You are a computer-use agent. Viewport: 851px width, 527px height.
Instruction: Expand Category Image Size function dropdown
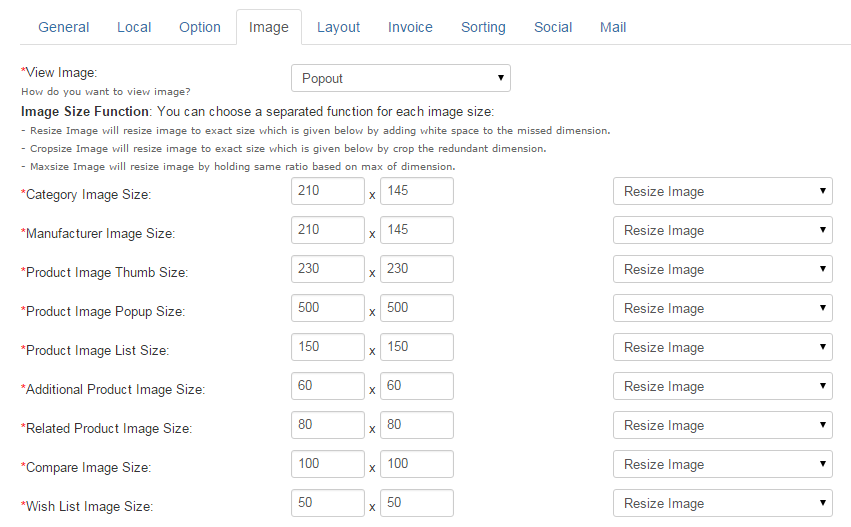tap(722, 191)
